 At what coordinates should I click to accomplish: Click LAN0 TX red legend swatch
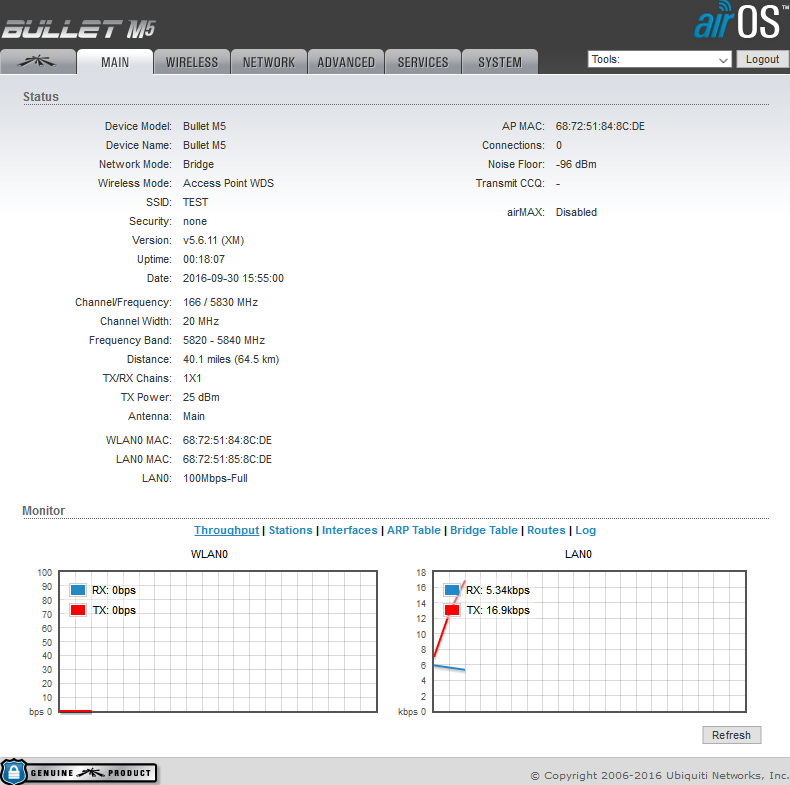(452, 610)
